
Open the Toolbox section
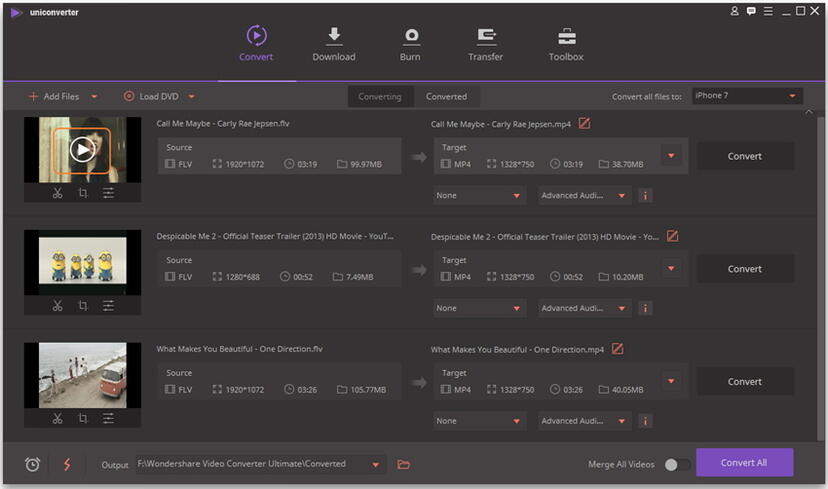[x=566, y=44]
